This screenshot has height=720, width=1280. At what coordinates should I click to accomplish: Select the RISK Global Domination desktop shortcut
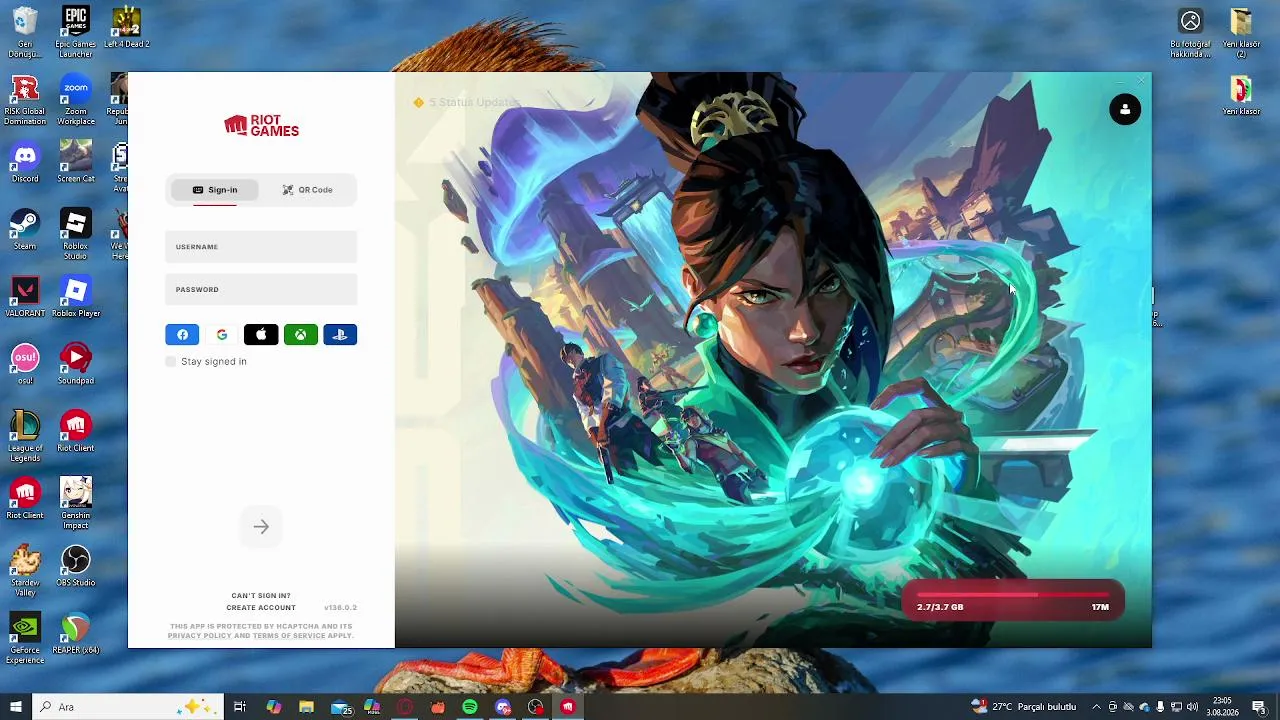25,100
